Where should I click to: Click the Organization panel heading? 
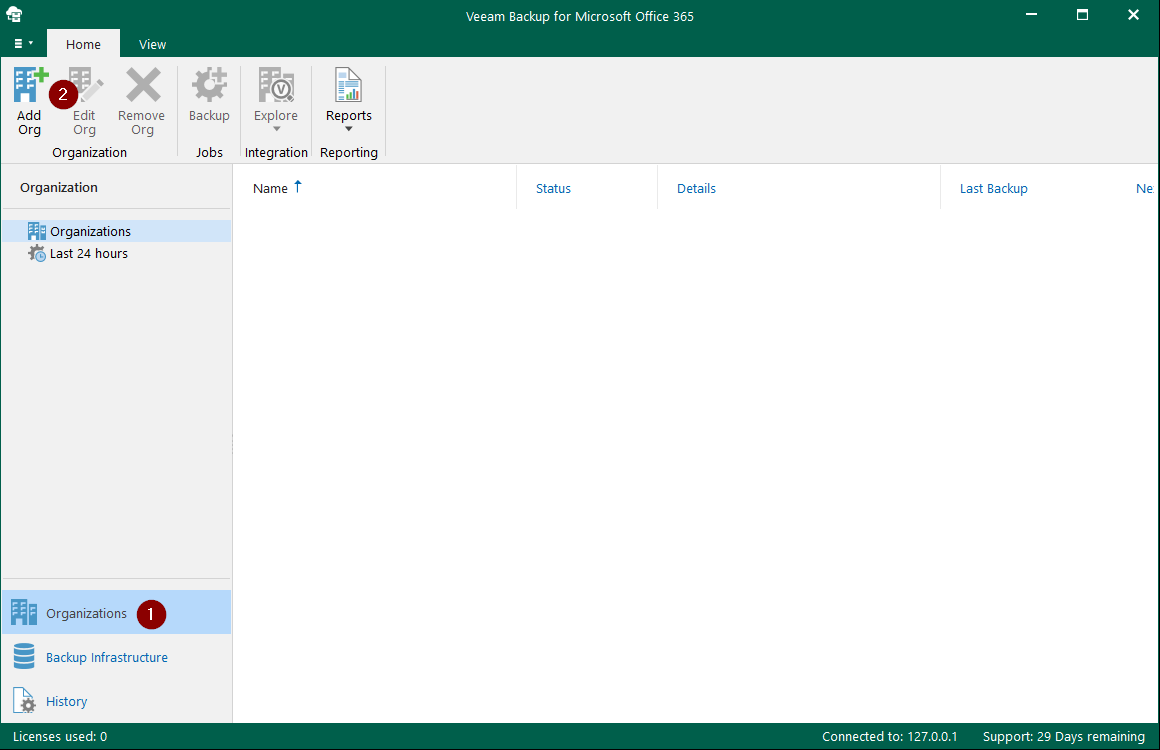[x=58, y=187]
